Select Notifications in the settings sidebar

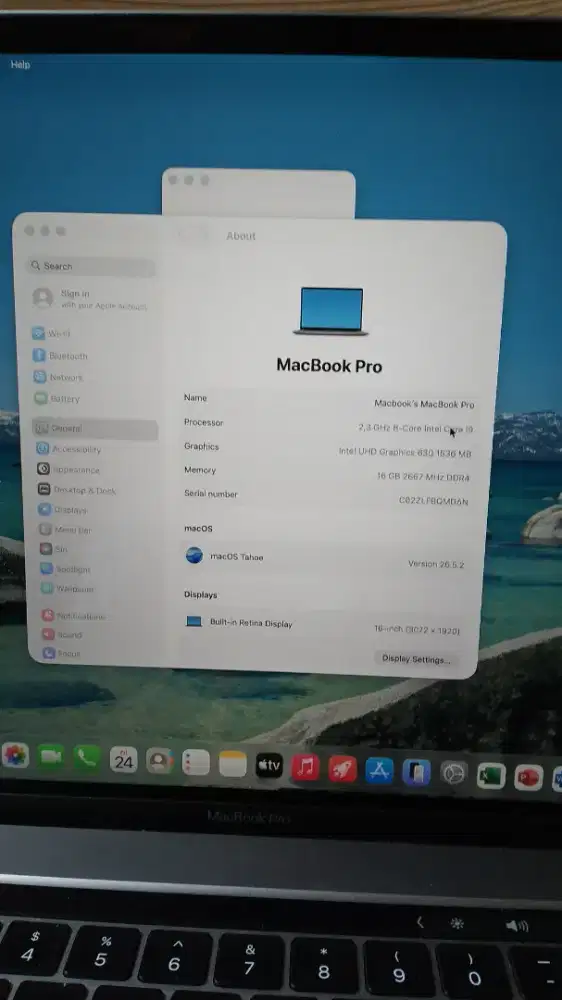[74, 616]
